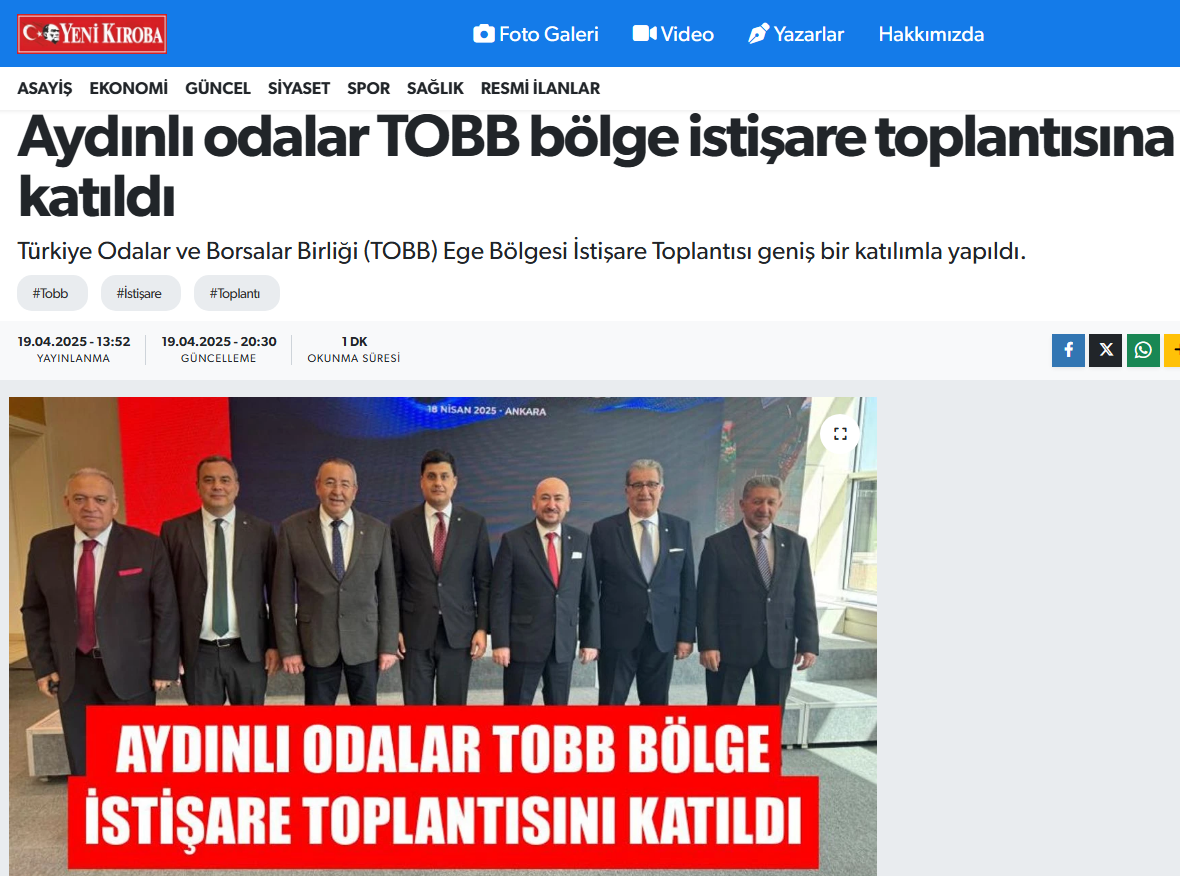Open the SİYASET section
1180x876 pixels.
(x=299, y=88)
